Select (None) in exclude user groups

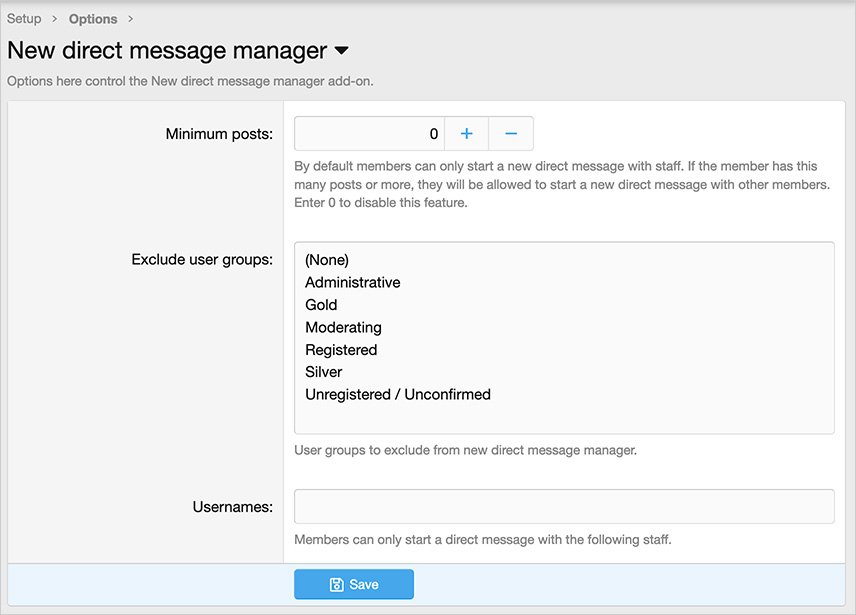[327, 260]
